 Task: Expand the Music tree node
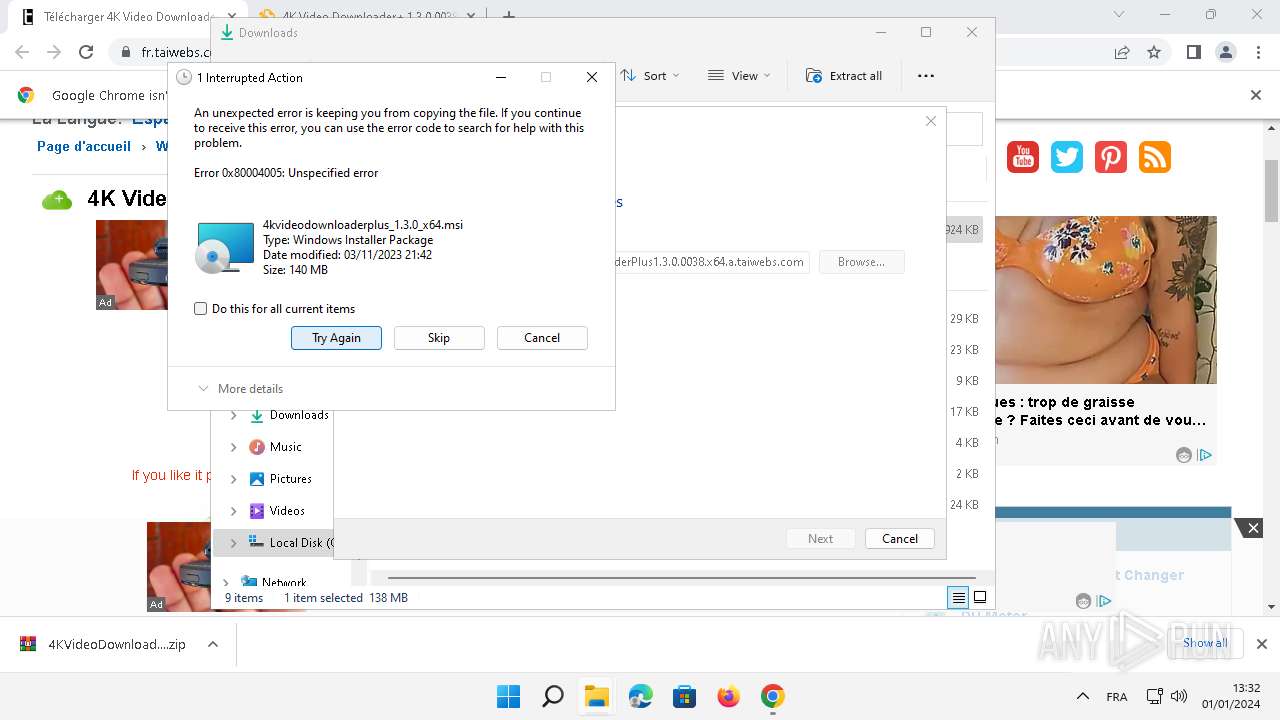pyautogui.click(x=234, y=447)
